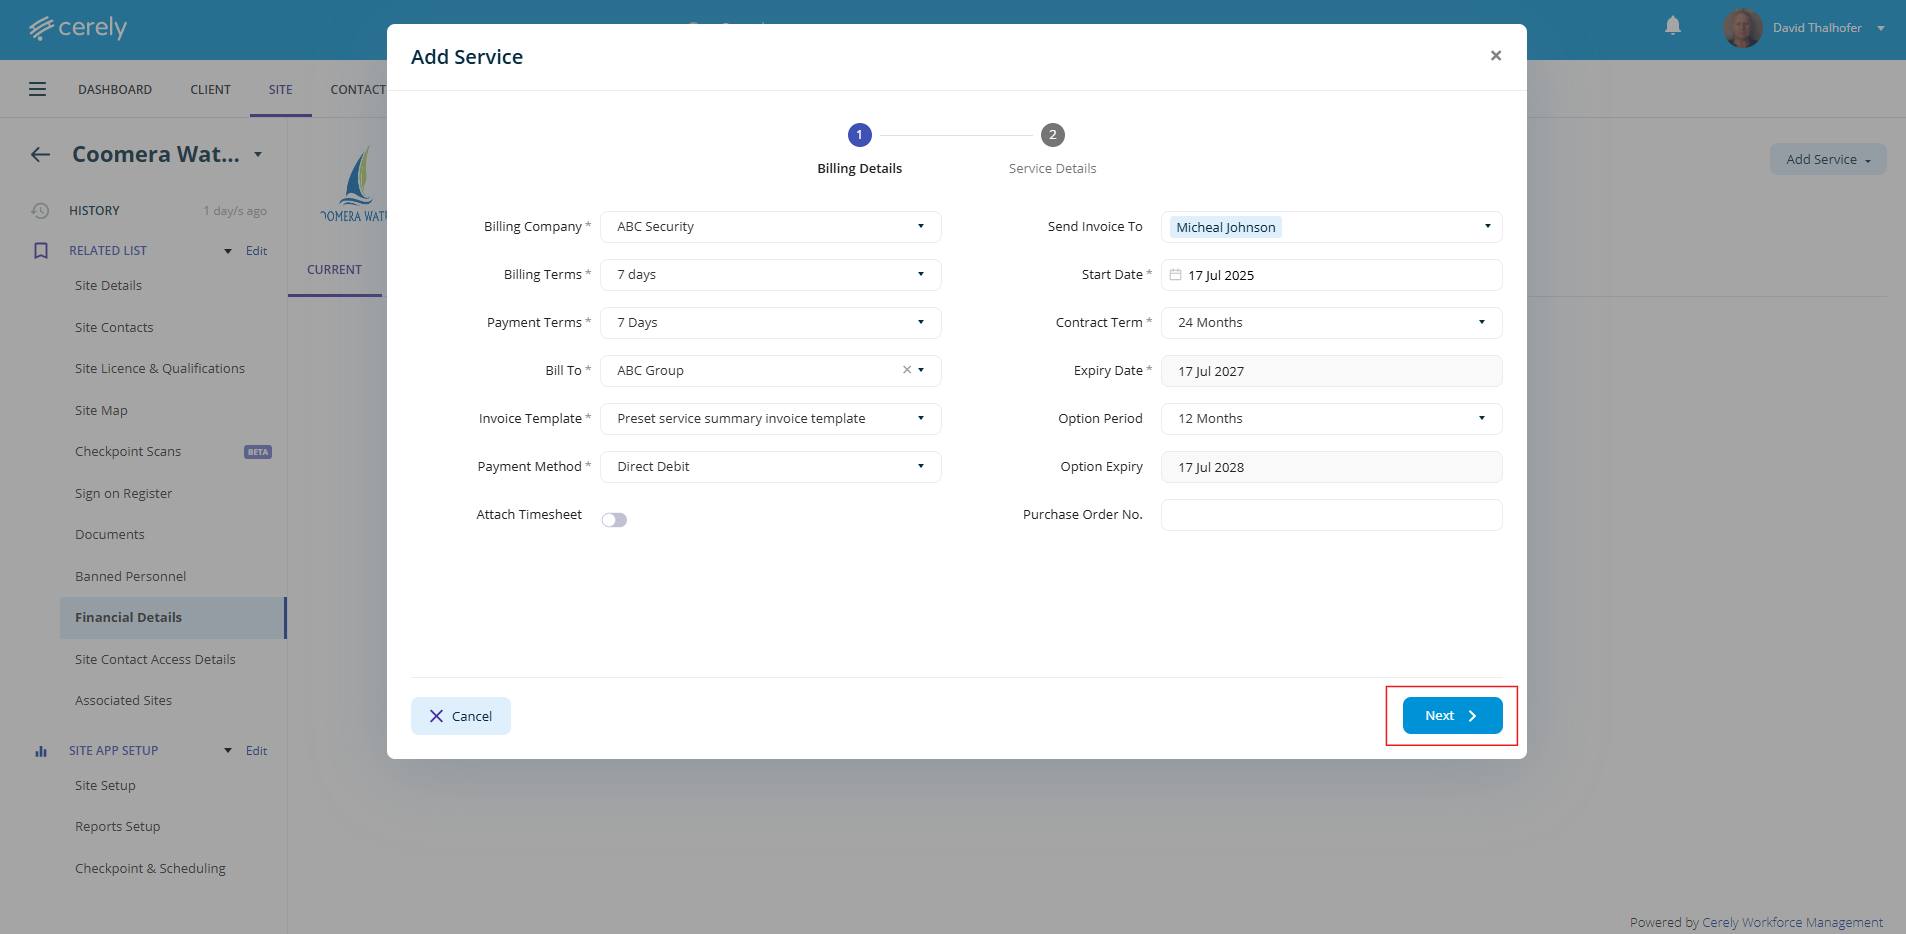Click the Next button
The height and width of the screenshot is (934, 1906).
pyautogui.click(x=1453, y=716)
